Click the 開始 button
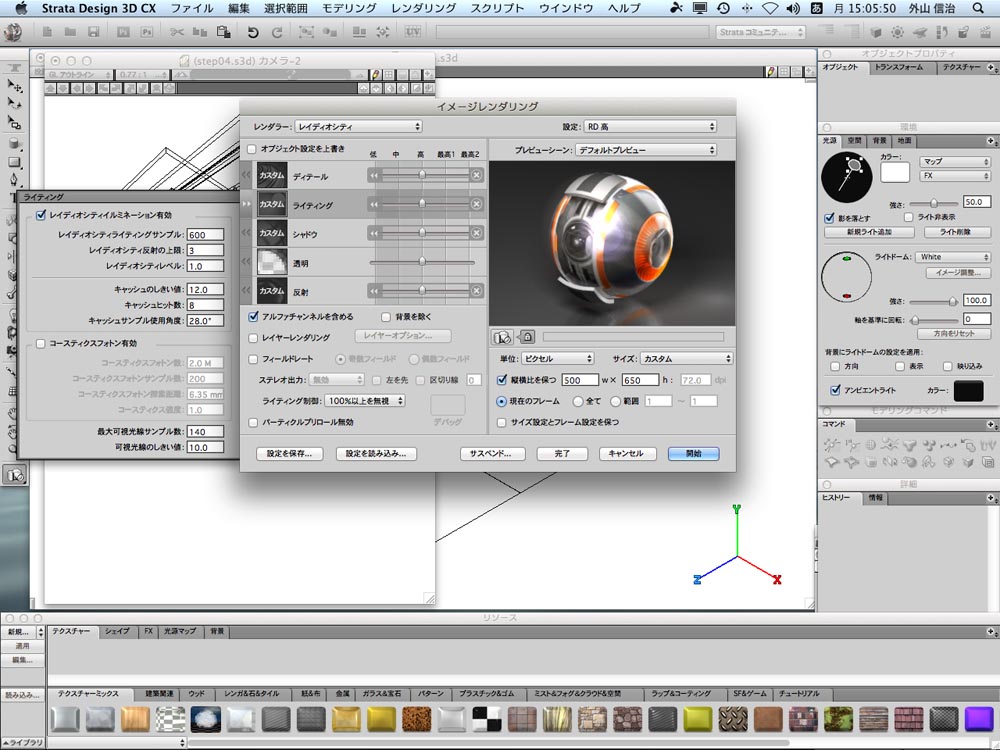The image size is (1000, 750). click(x=694, y=453)
